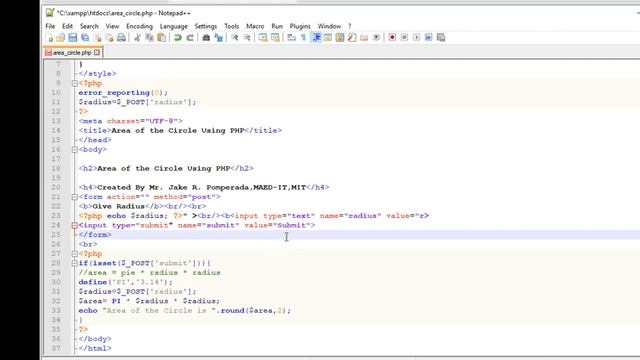Click line number 33 in the margin
This screenshot has width=640, height=360.
[56, 311]
